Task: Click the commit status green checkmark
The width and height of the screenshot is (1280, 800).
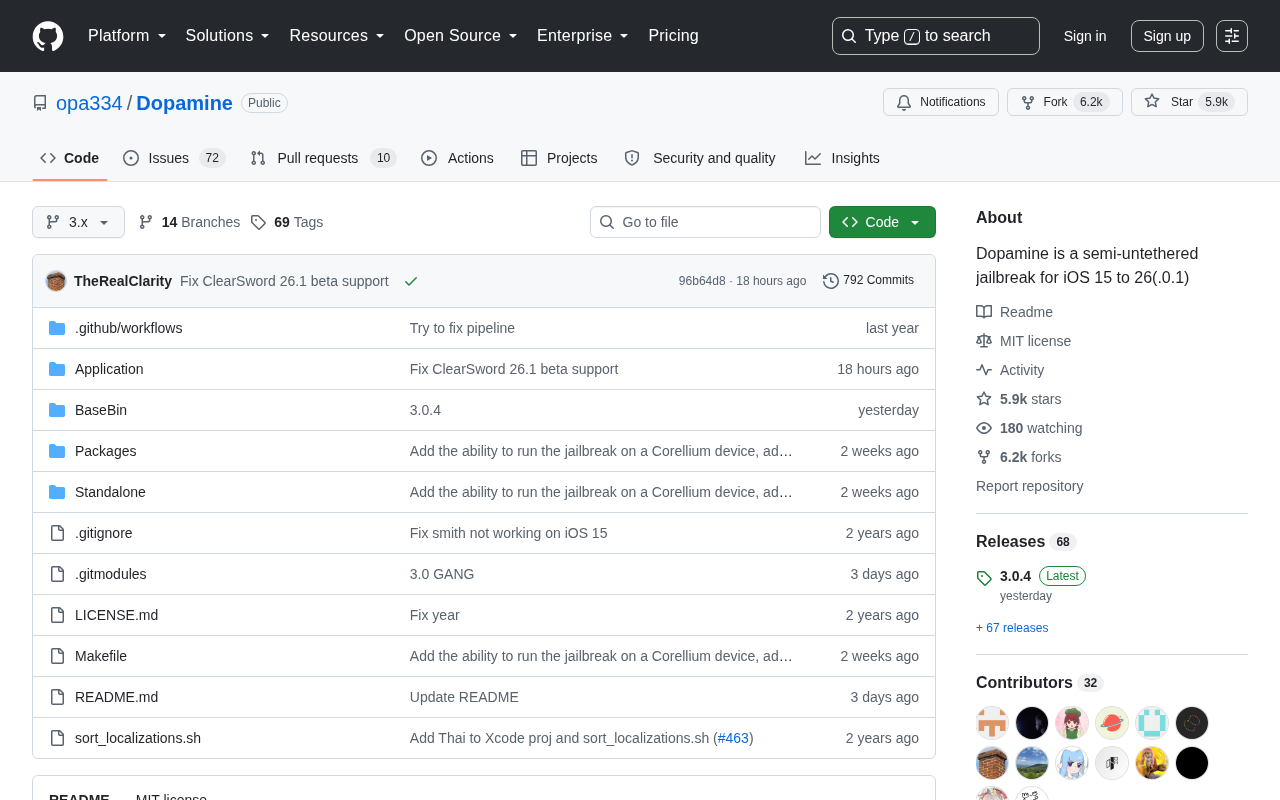Action: [411, 281]
